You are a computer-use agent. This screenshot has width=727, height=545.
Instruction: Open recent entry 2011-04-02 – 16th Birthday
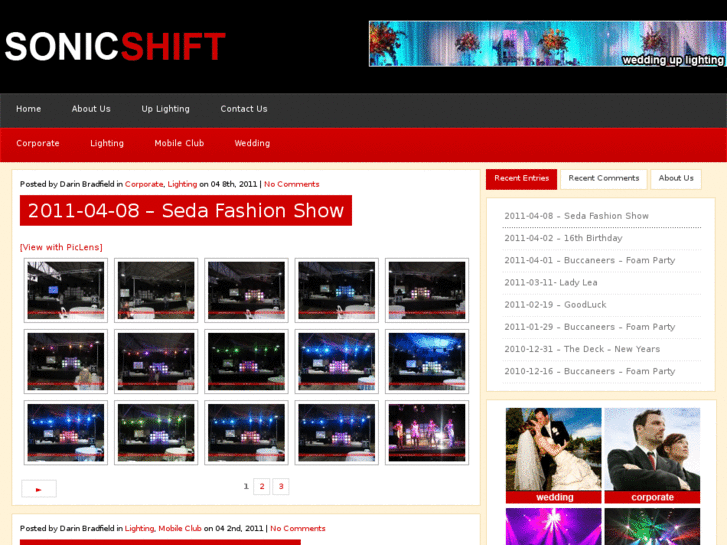(563, 238)
